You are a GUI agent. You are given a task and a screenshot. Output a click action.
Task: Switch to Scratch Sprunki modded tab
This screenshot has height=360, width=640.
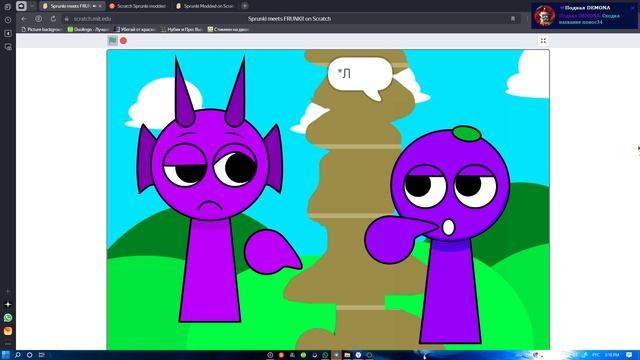click(138, 6)
